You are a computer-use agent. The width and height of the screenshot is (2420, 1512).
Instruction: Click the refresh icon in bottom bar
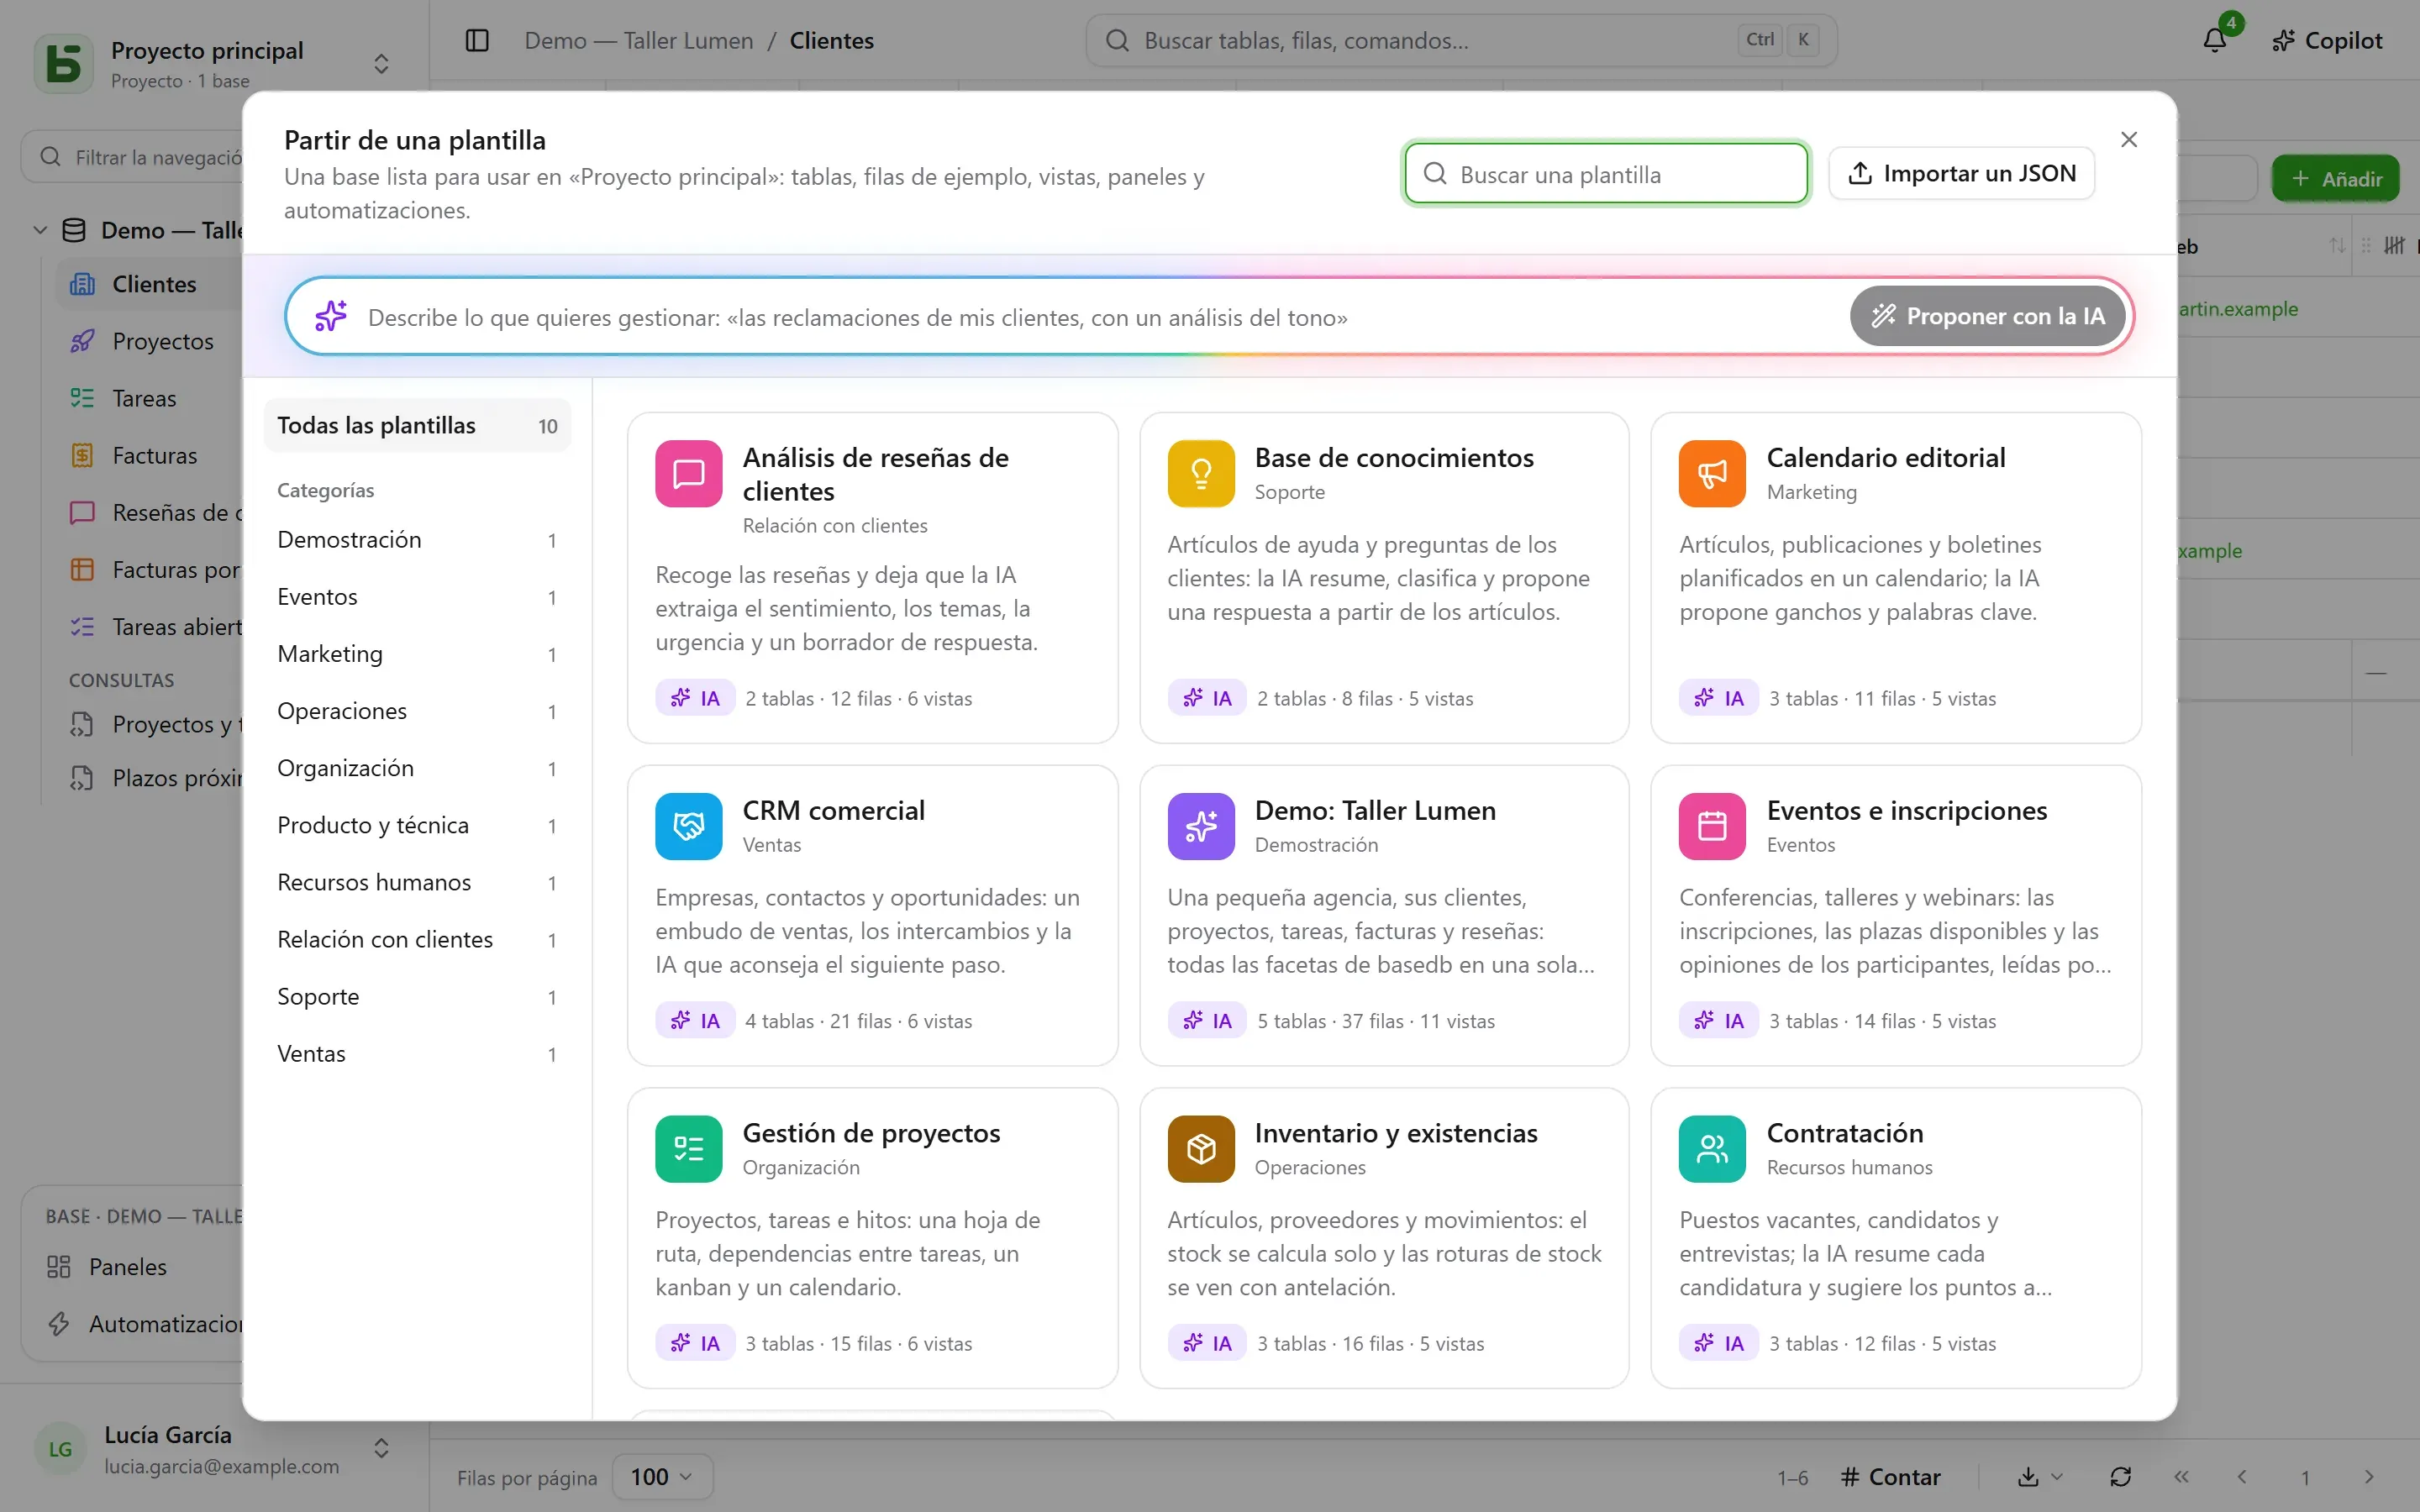point(2120,1477)
